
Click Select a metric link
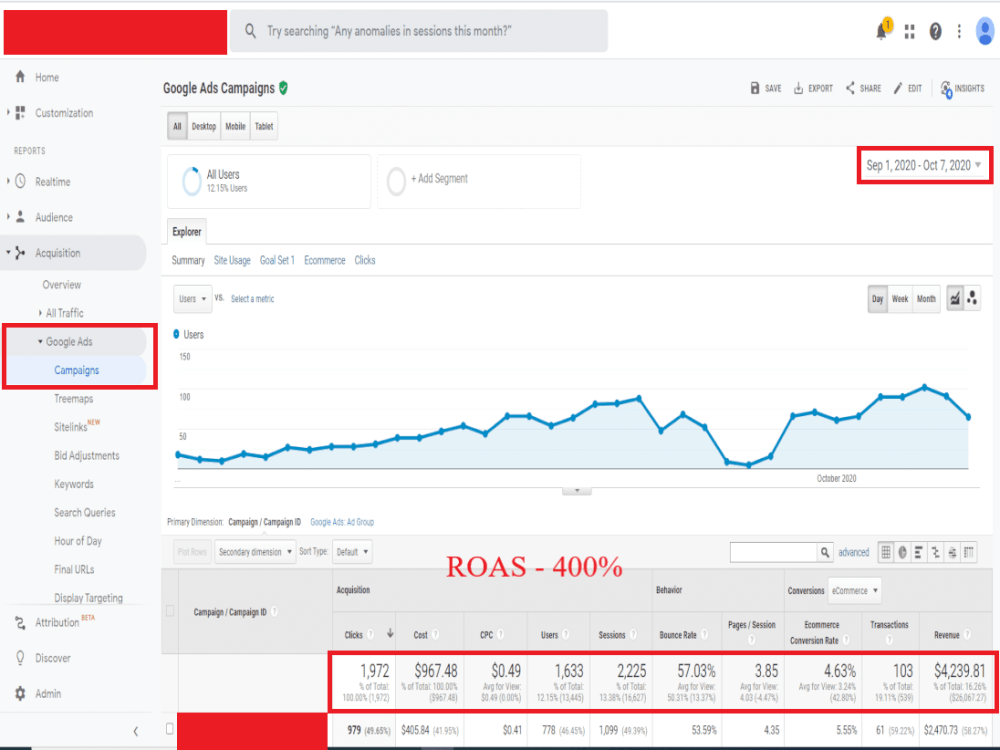coord(253,298)
